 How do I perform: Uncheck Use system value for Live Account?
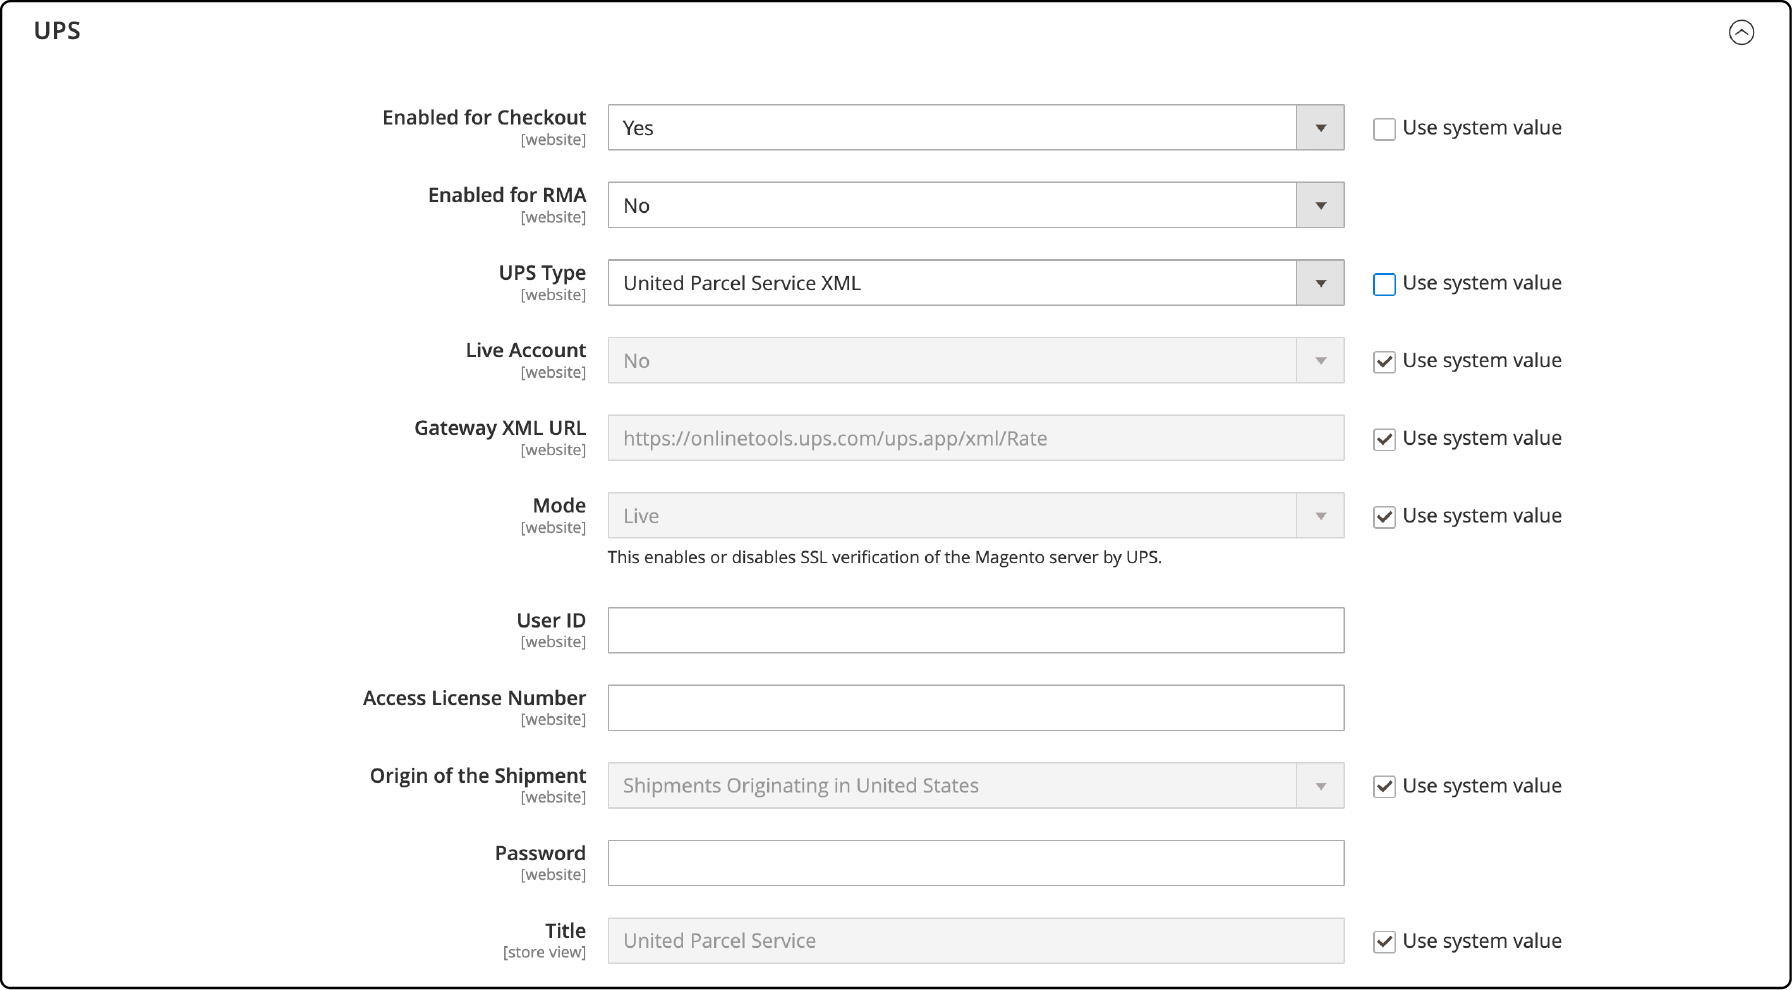click(x=1384, y=362)
